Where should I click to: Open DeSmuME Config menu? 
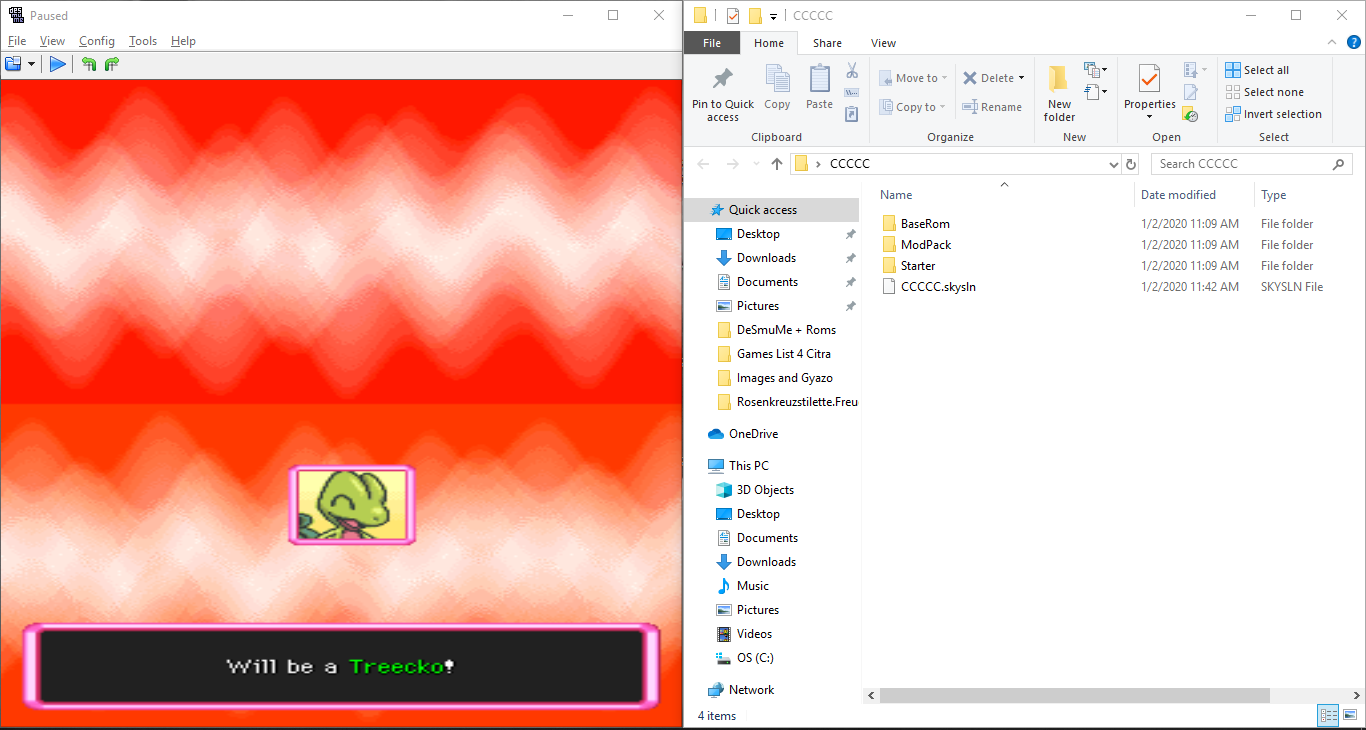(x=97, y=41)
